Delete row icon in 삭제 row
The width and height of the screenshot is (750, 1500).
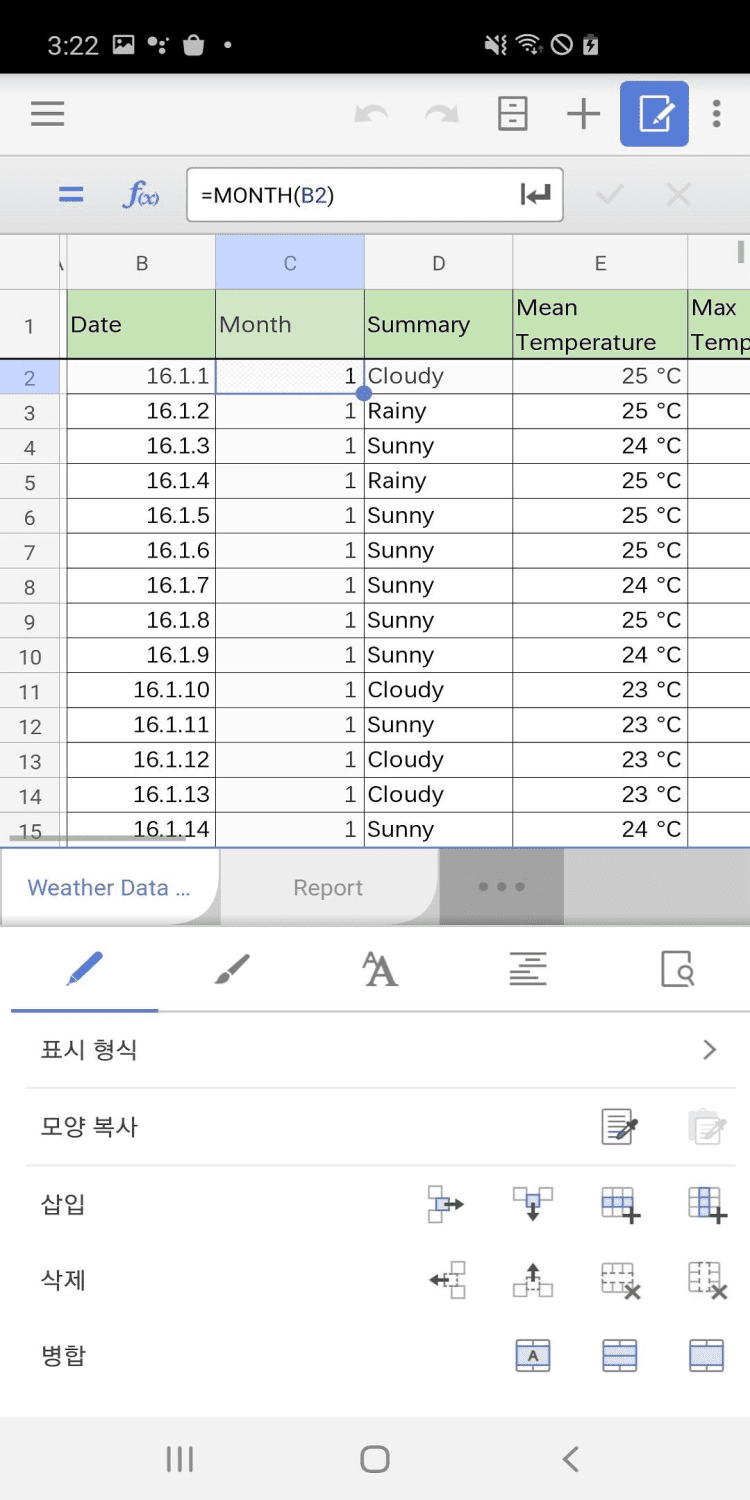coord(620,1279)
